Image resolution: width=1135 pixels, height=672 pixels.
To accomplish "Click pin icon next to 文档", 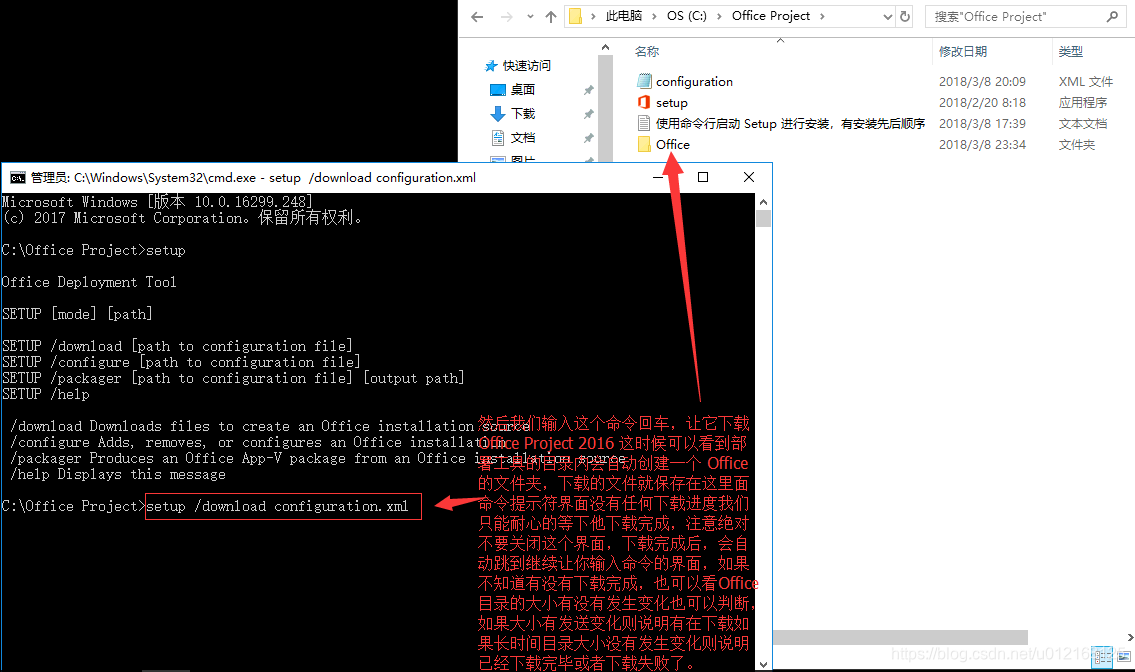I will point(588,138).
